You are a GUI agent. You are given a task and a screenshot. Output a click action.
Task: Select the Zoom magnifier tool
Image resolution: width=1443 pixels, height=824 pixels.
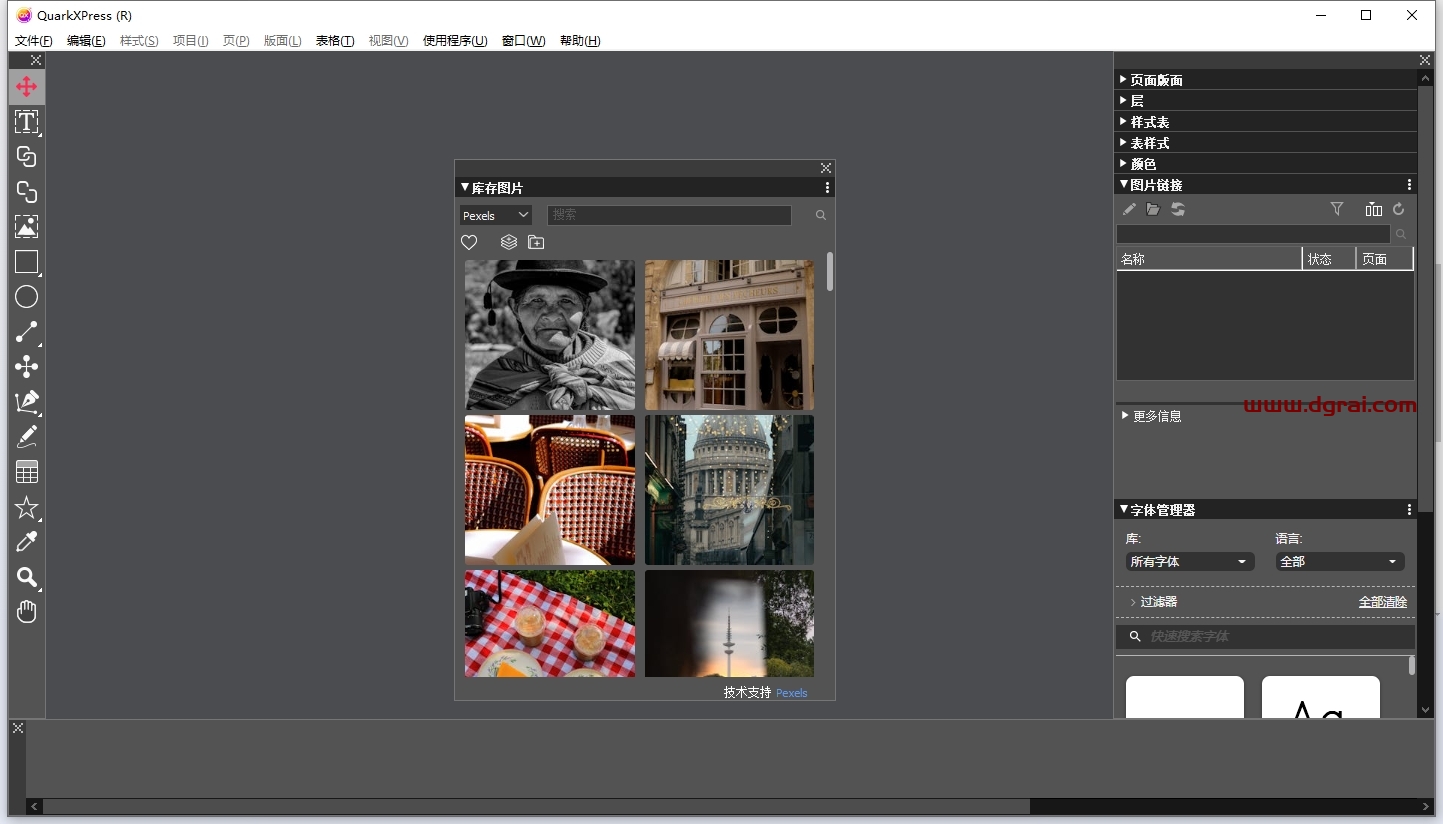tap(26, 577)
